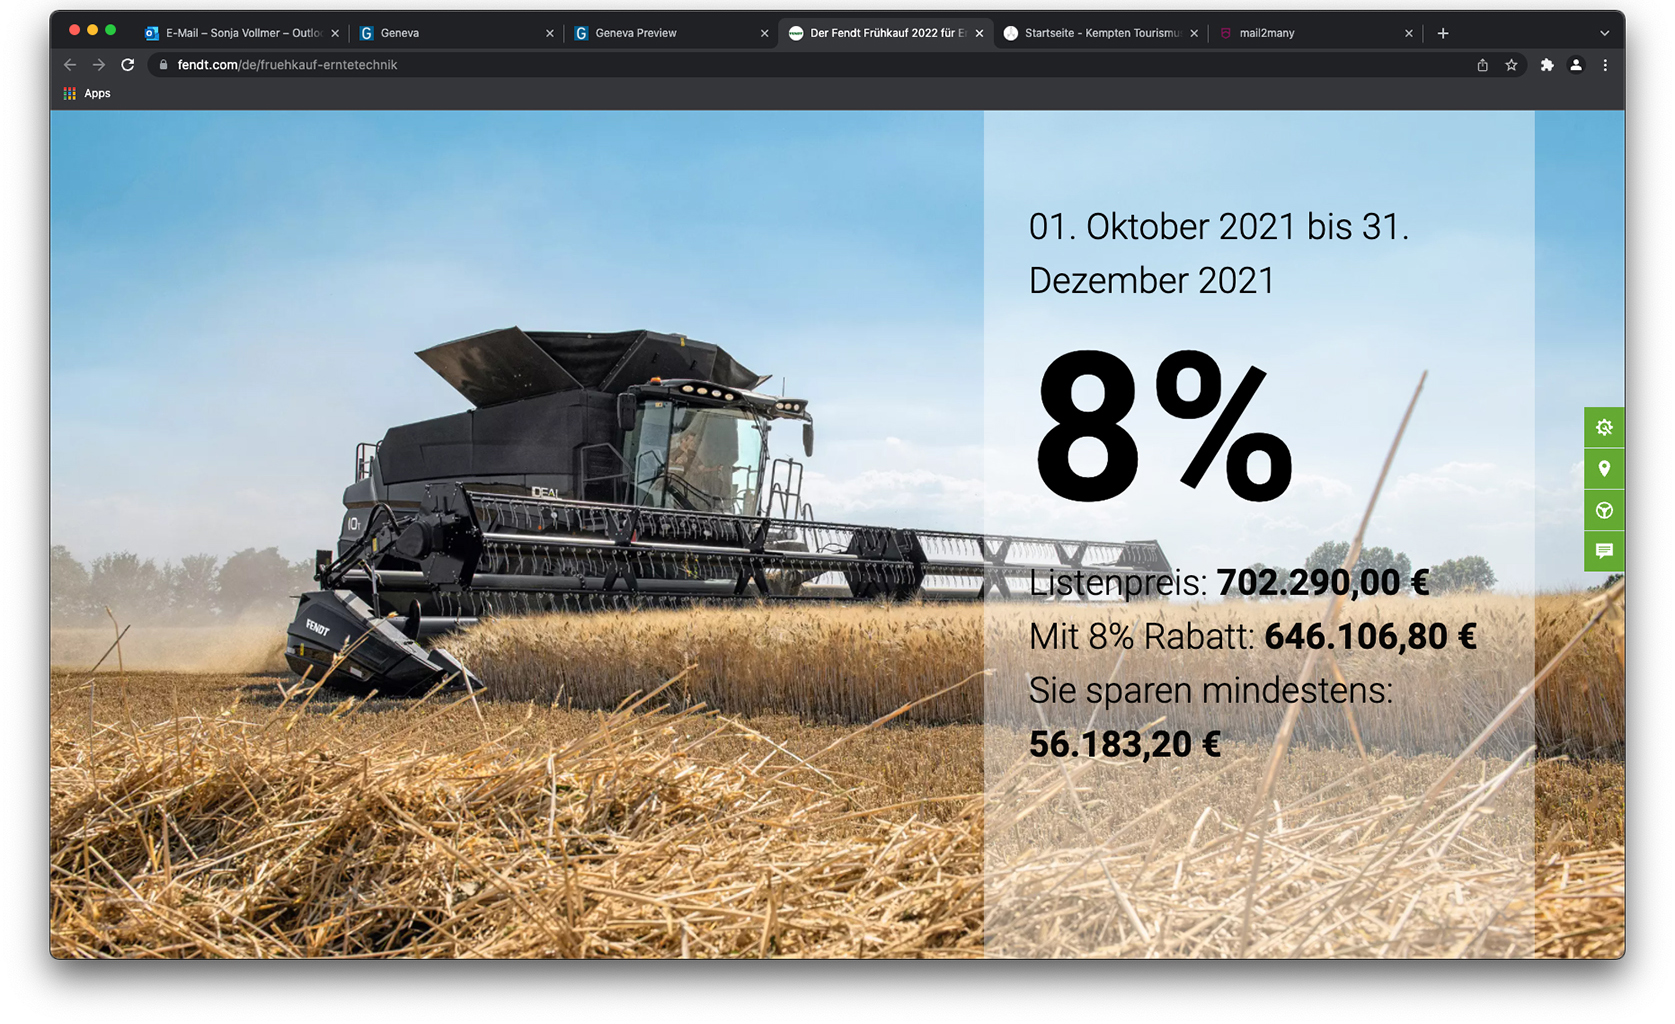Open the extensions puzzle icon

coord(1547,65)
